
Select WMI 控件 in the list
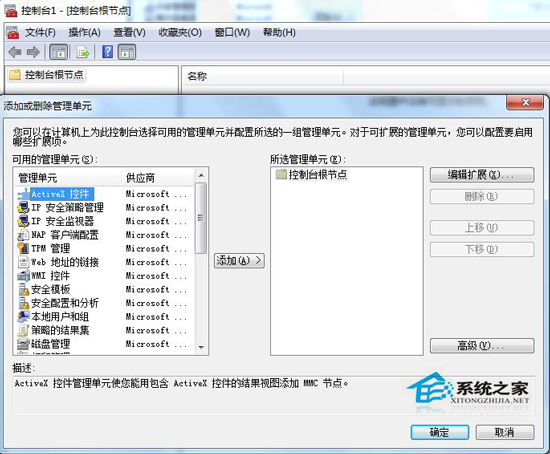click(x=51, y=276)
